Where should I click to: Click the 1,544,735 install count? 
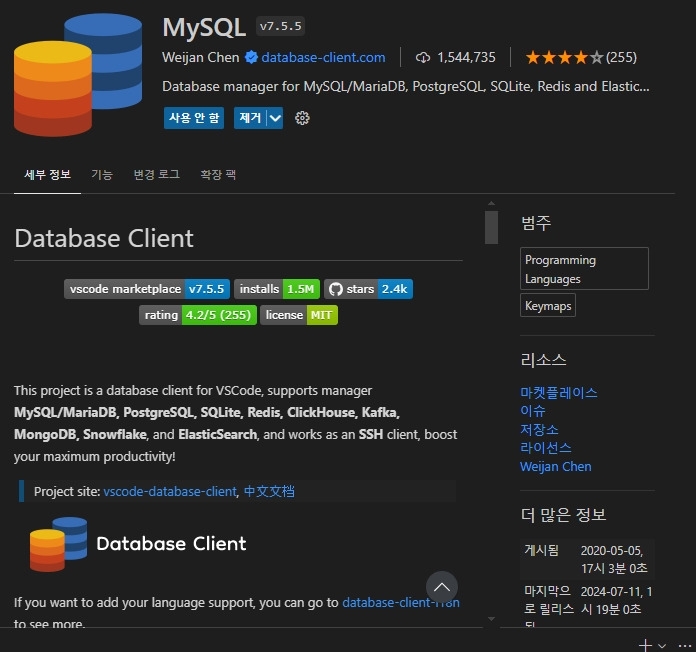point(466,57)
